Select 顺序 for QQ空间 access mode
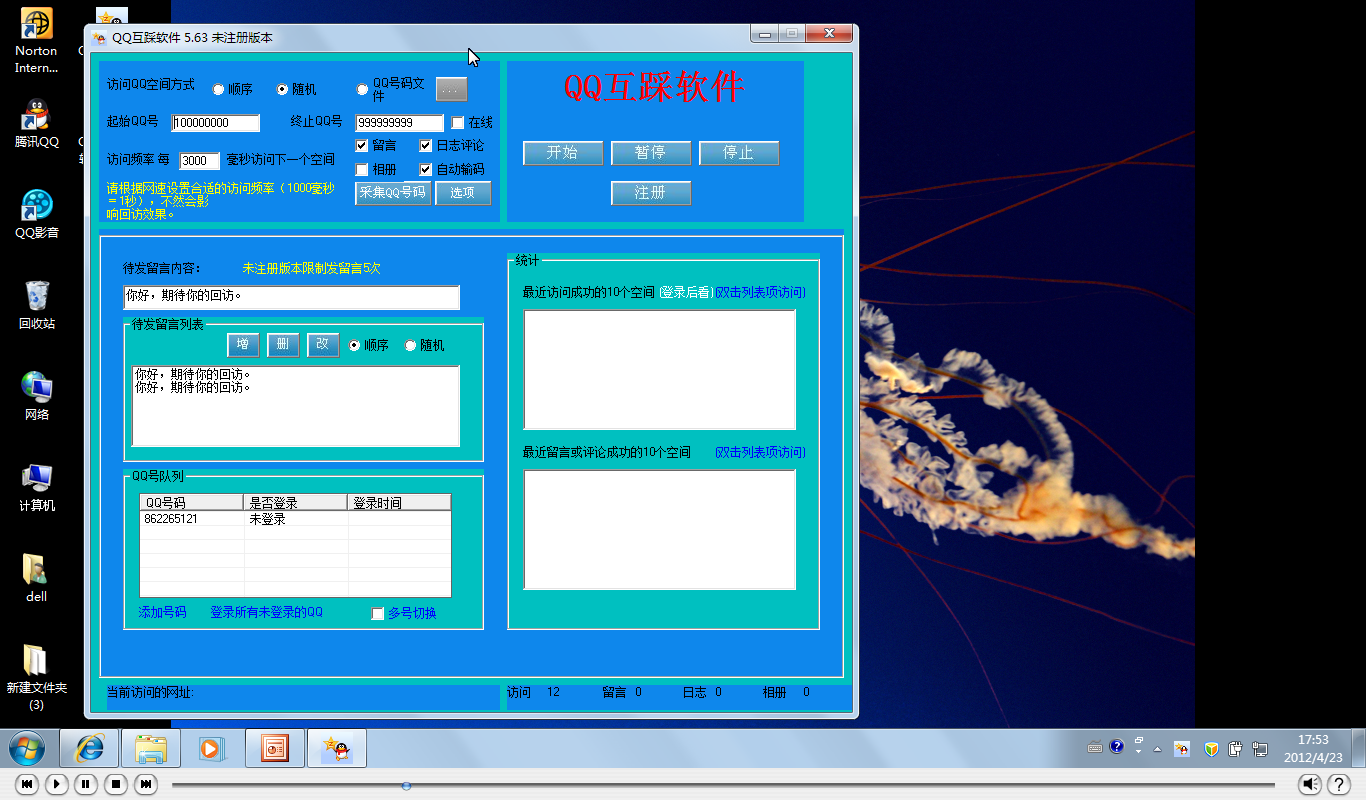 point(219,90)
